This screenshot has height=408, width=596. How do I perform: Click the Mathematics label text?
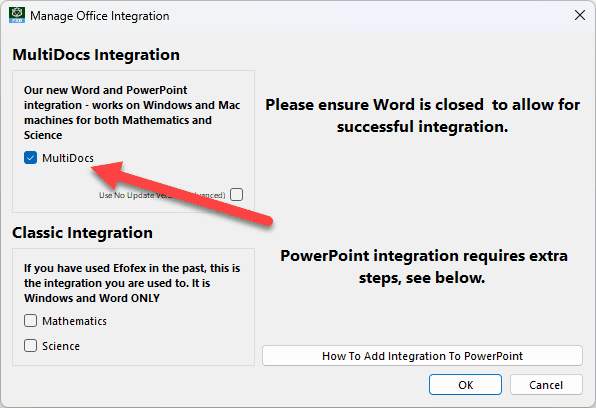(74, 321)
